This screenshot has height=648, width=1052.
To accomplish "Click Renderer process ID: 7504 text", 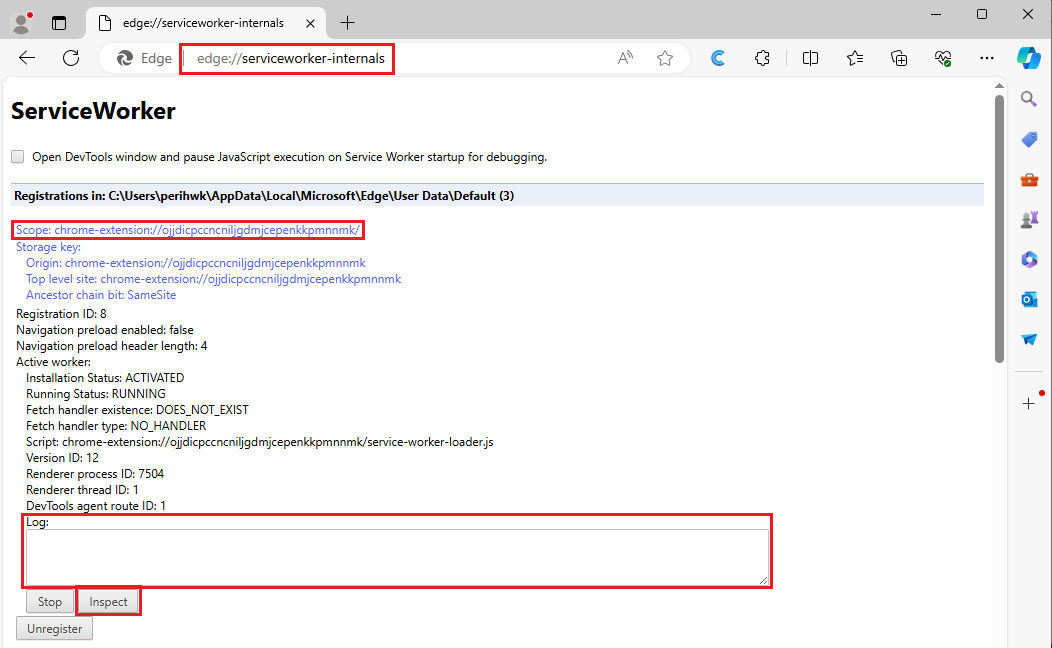I will 95,474.
